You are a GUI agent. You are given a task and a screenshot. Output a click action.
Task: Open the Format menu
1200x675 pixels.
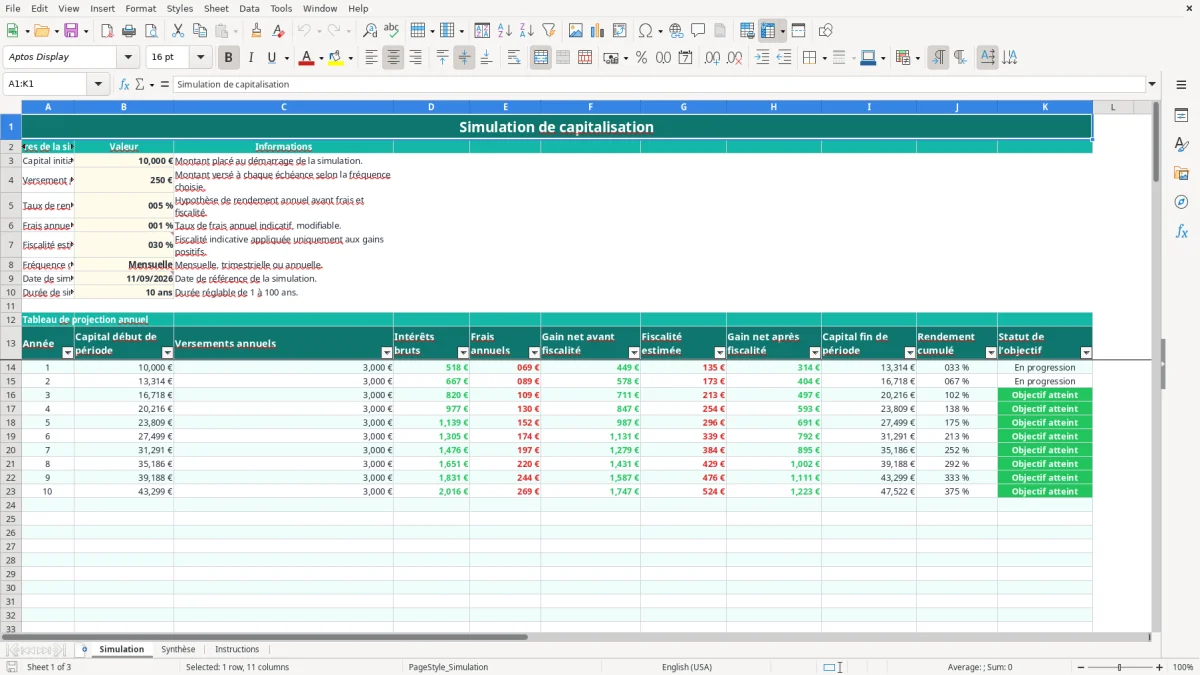[x=140, y=8]
